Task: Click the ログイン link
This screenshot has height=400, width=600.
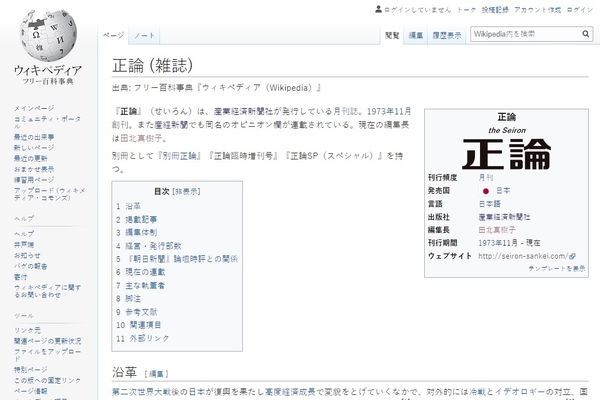Action: point(579,10)
